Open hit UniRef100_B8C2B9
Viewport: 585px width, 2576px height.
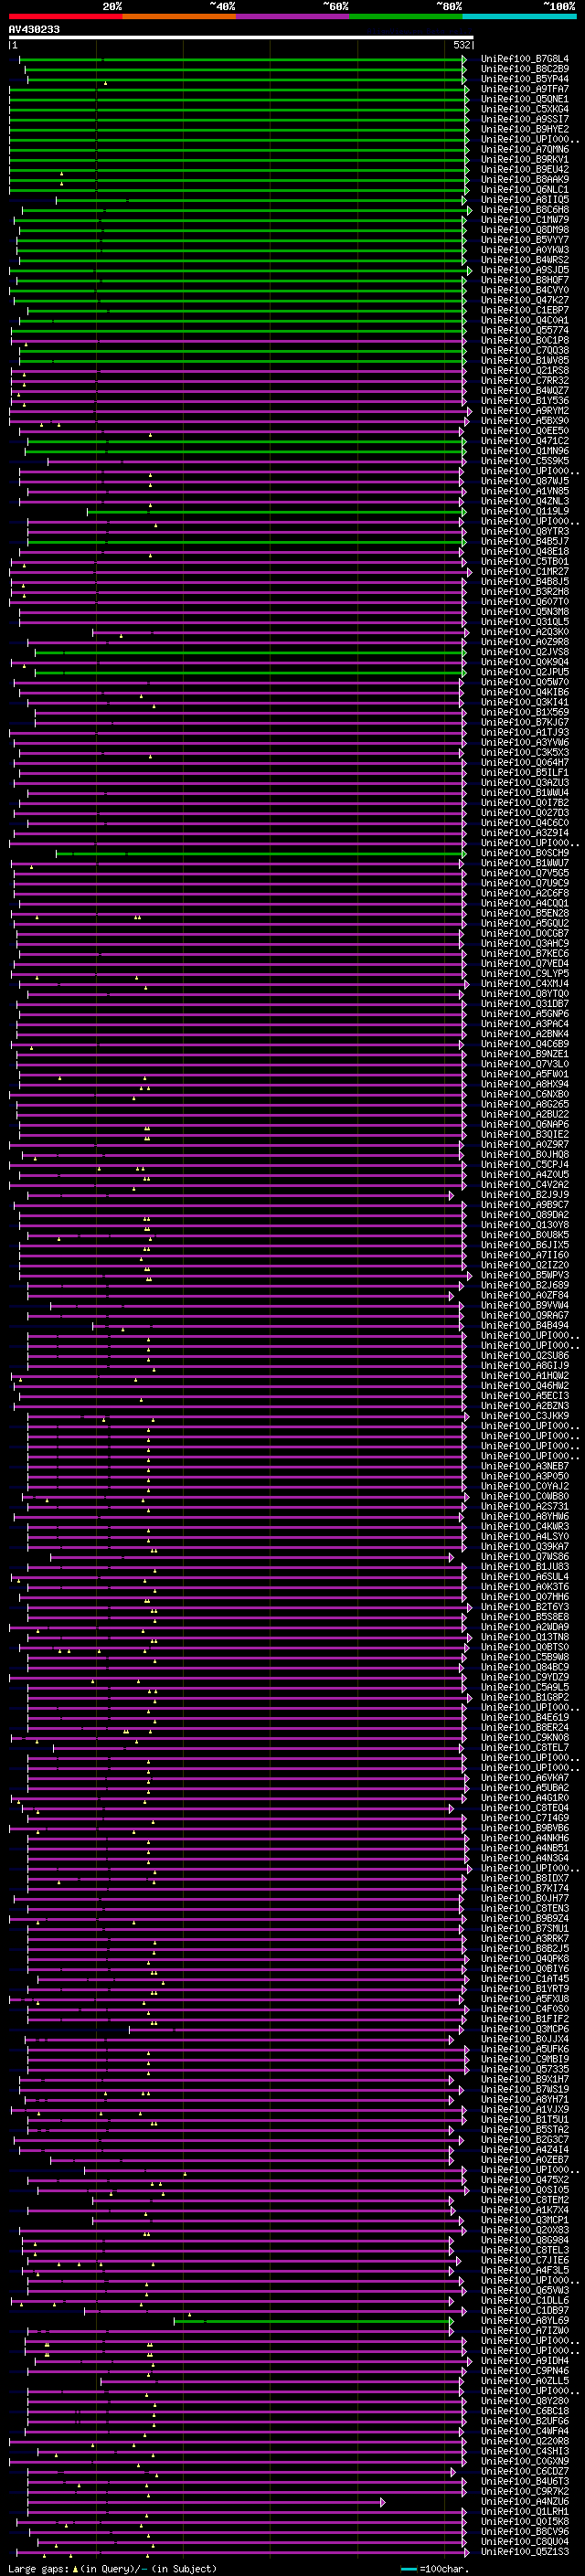coord(525,69)
